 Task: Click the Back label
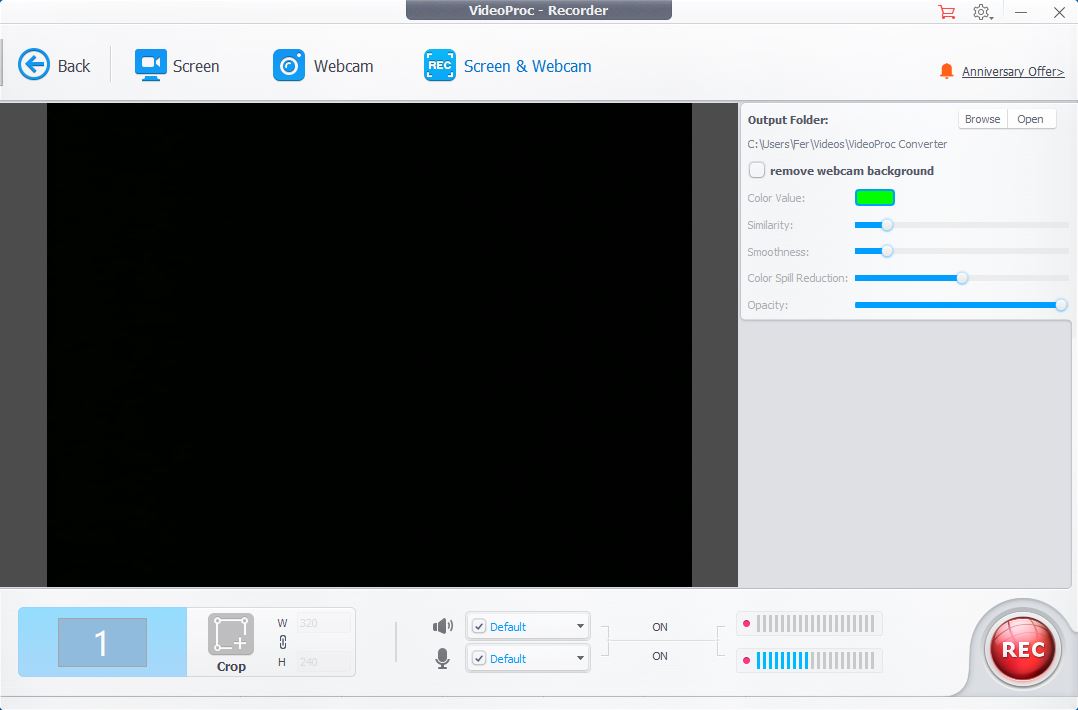(x=74, y=66)
